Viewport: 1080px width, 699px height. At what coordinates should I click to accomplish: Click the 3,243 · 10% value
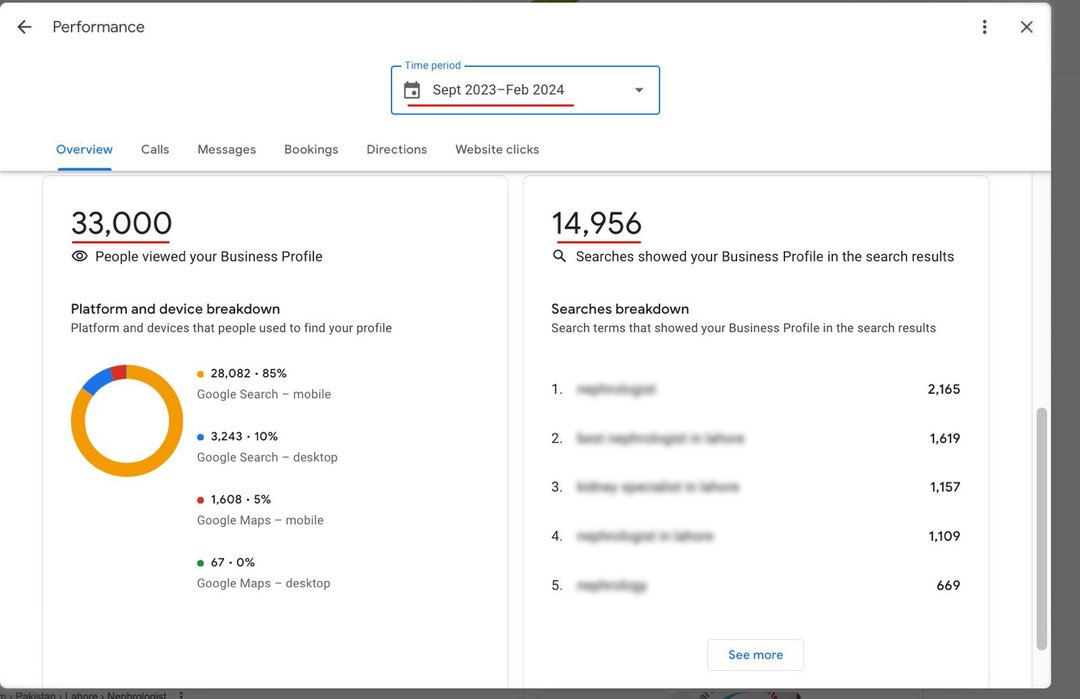coord(244,436)
